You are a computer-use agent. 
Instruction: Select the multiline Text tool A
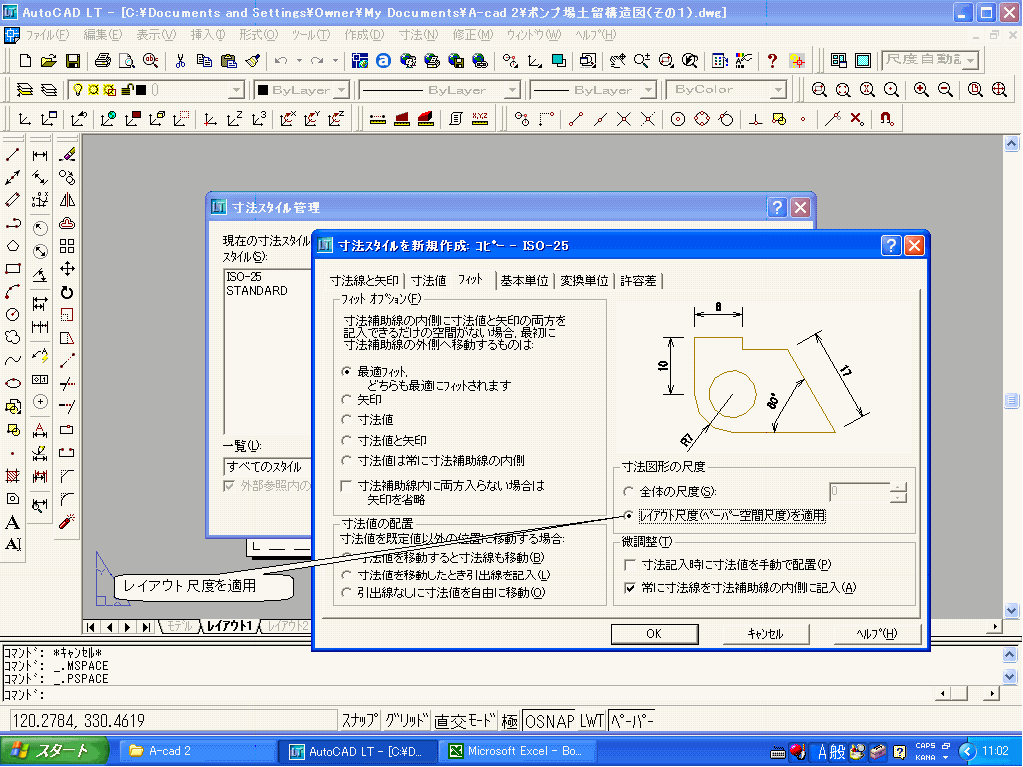click(12, 522)
